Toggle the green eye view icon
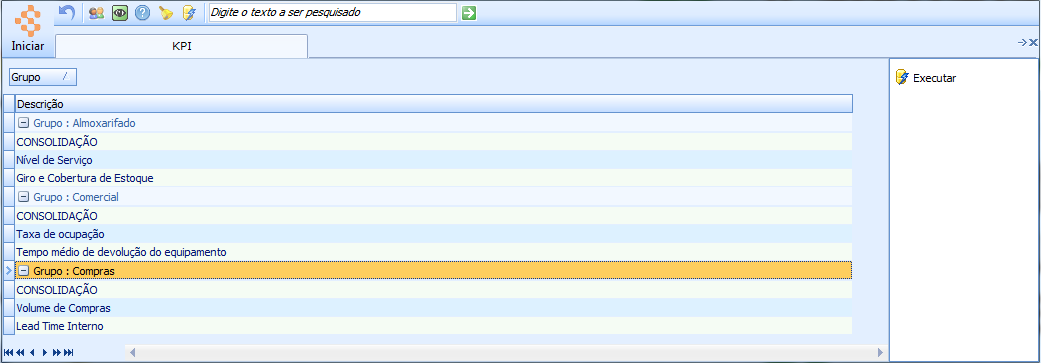This screenshot has width=1041, height=363. click(120, 13)
